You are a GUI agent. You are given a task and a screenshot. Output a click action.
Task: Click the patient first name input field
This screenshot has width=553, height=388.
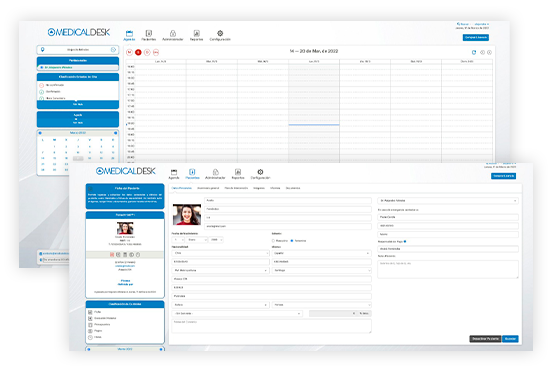click(x=288, y=200)
